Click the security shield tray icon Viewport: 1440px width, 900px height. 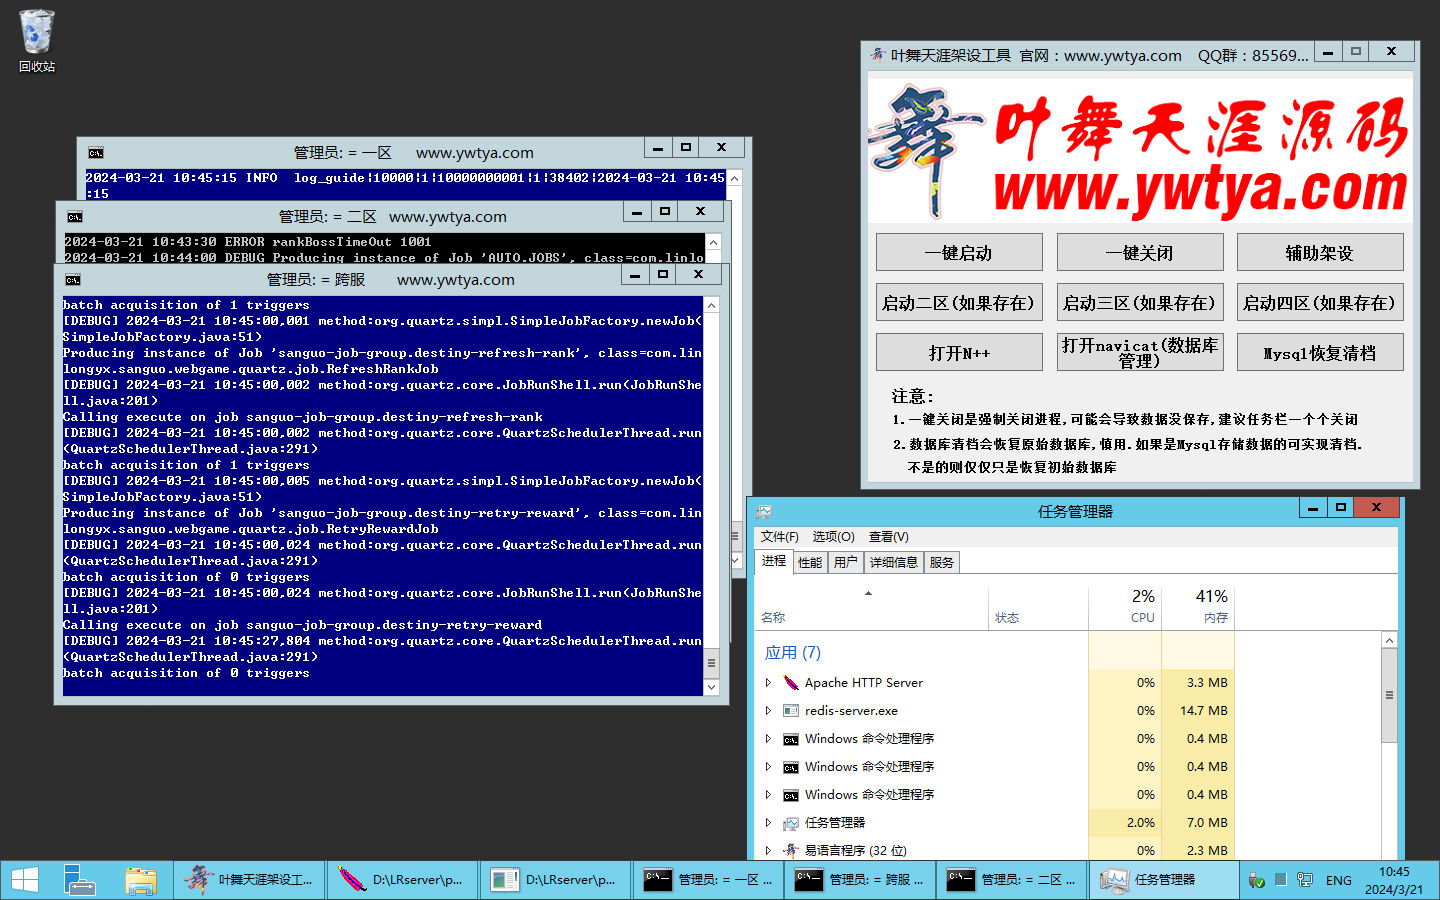(1257, 880)
